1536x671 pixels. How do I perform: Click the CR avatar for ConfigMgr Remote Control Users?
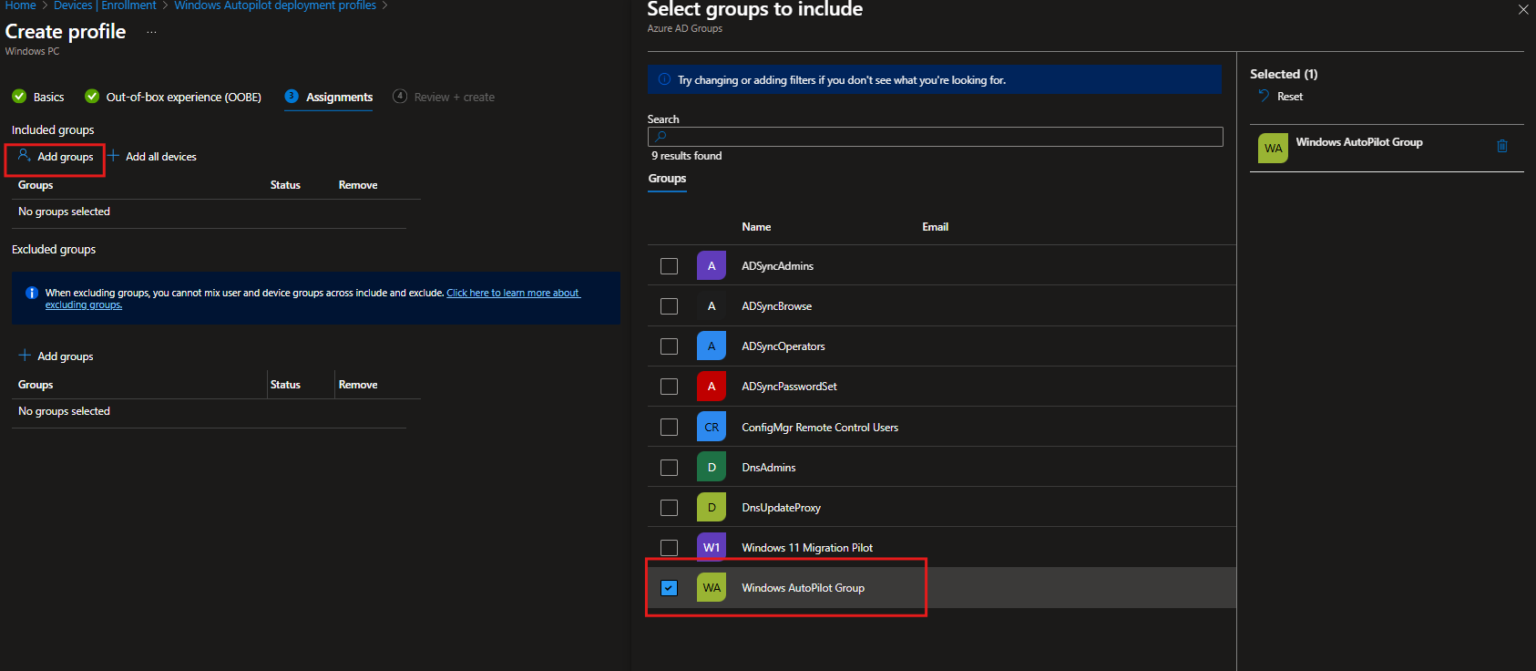coord(710,426)
